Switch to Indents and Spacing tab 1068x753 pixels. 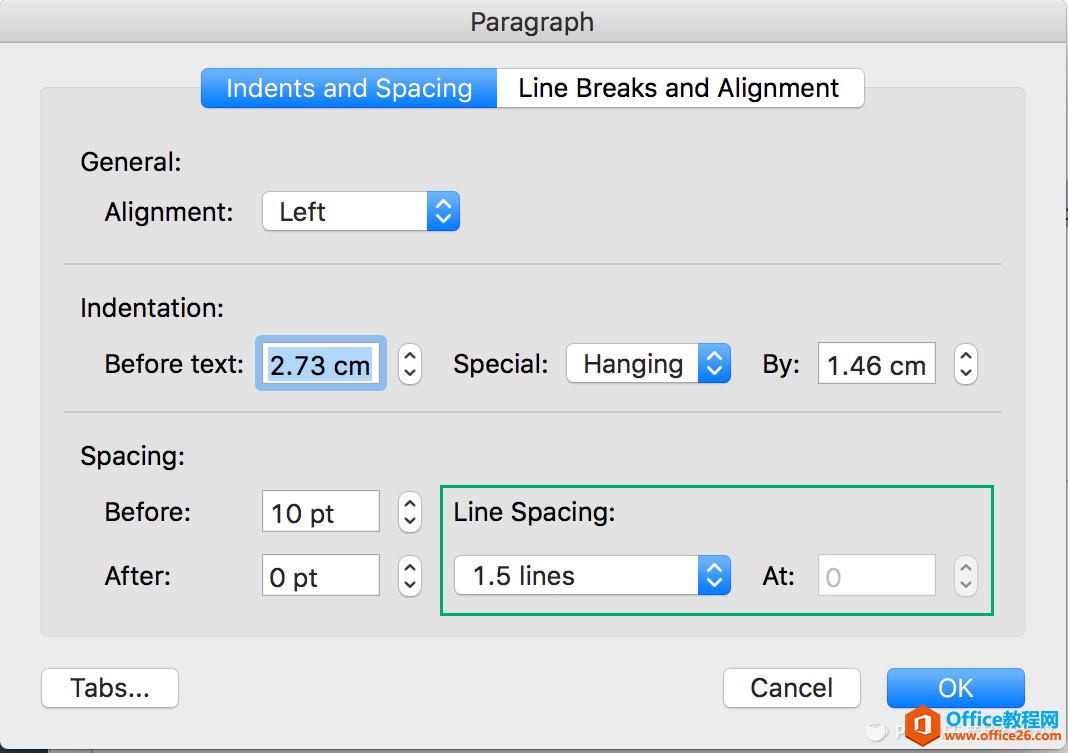pos(349,88)
